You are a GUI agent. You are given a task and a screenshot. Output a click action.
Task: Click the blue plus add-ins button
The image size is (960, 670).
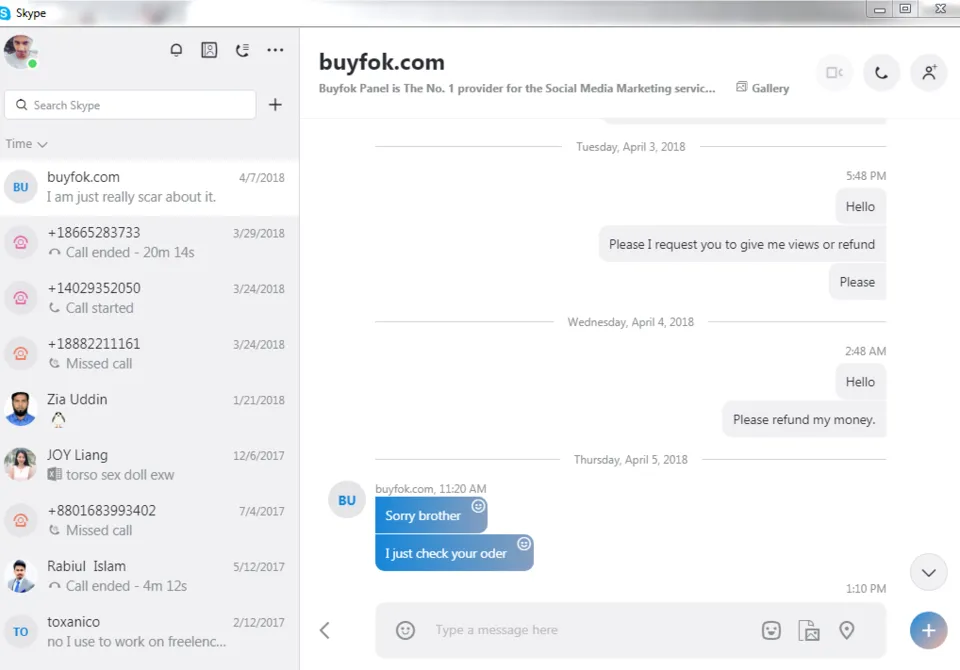click(929, 630)
